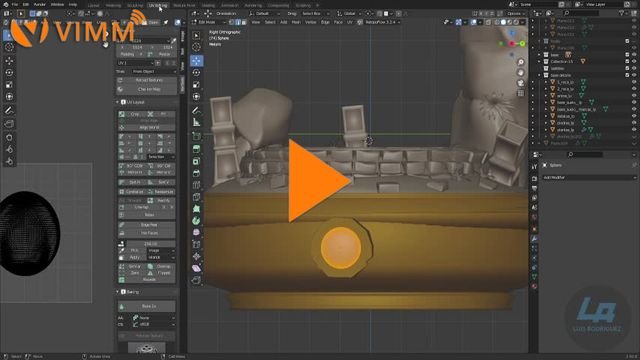This screenshot has width=640, height=360.
Task: Select the Shear tool in the 3D viewport toolbar
Action: [x=196, y=268]
